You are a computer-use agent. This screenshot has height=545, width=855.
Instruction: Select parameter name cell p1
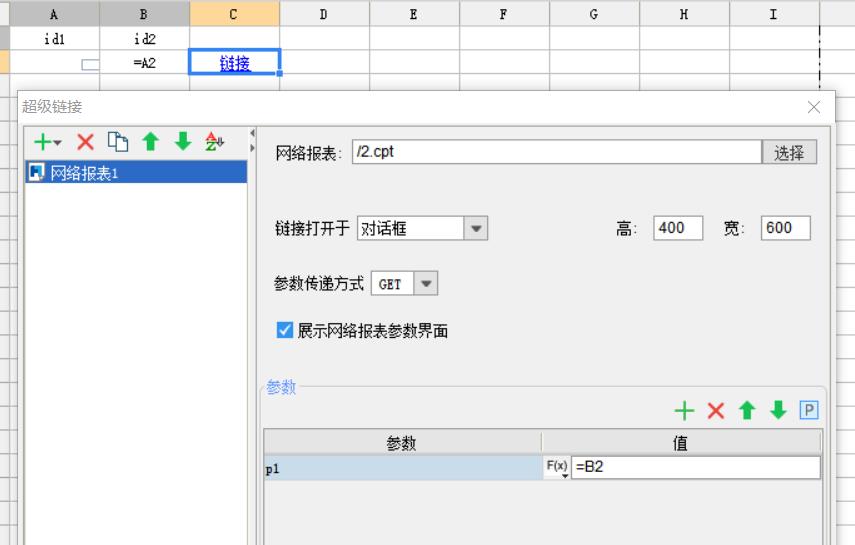click(403, 468)
